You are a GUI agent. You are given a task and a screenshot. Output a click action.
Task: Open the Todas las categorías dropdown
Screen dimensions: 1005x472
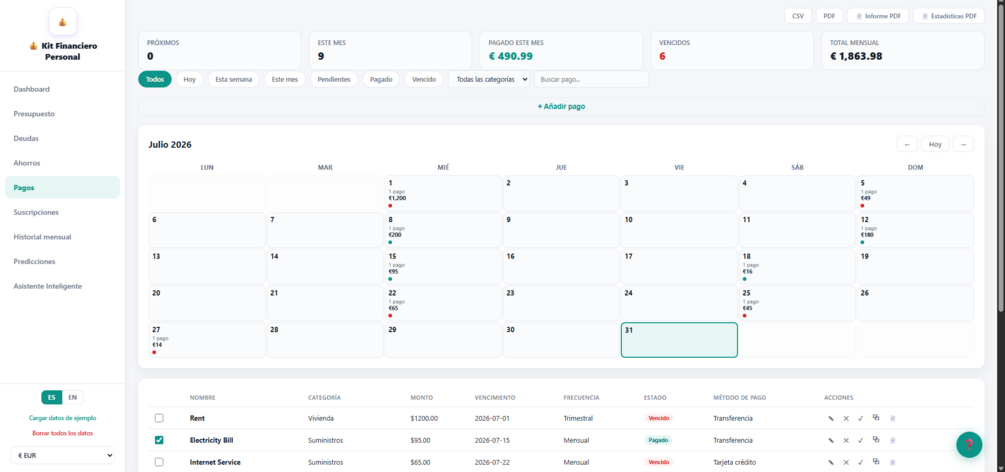489,80
